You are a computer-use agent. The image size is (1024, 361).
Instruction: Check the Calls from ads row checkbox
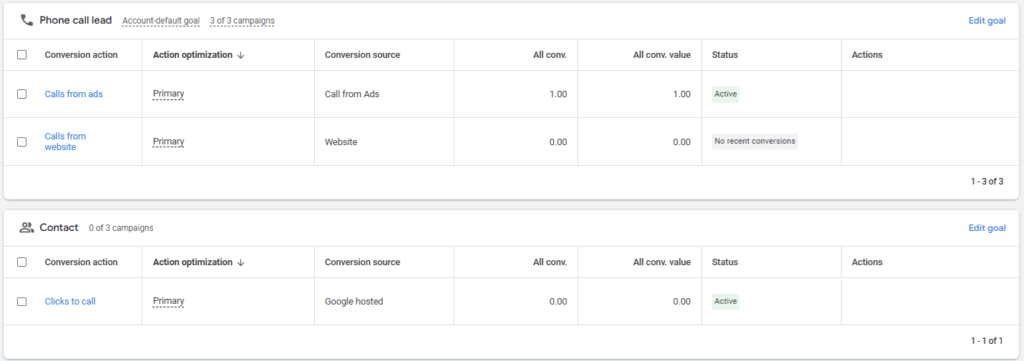pyautogui.click(x=22, y=94)
